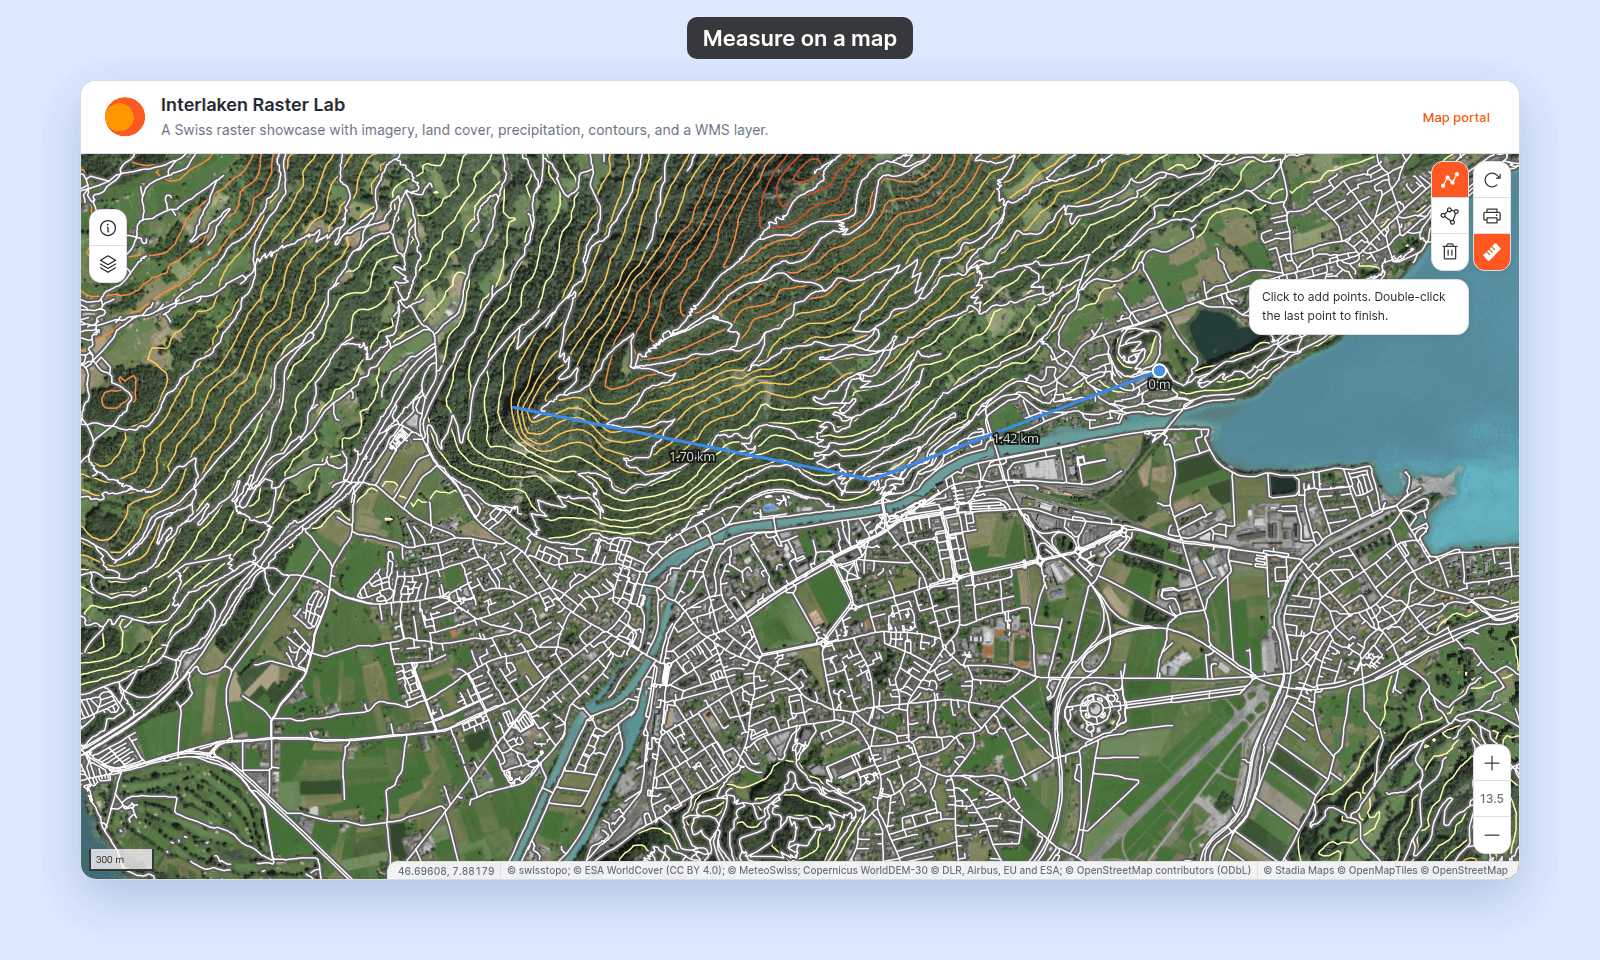Click the Map portal link
The image size is (1600, 960).
point(1456,118)
